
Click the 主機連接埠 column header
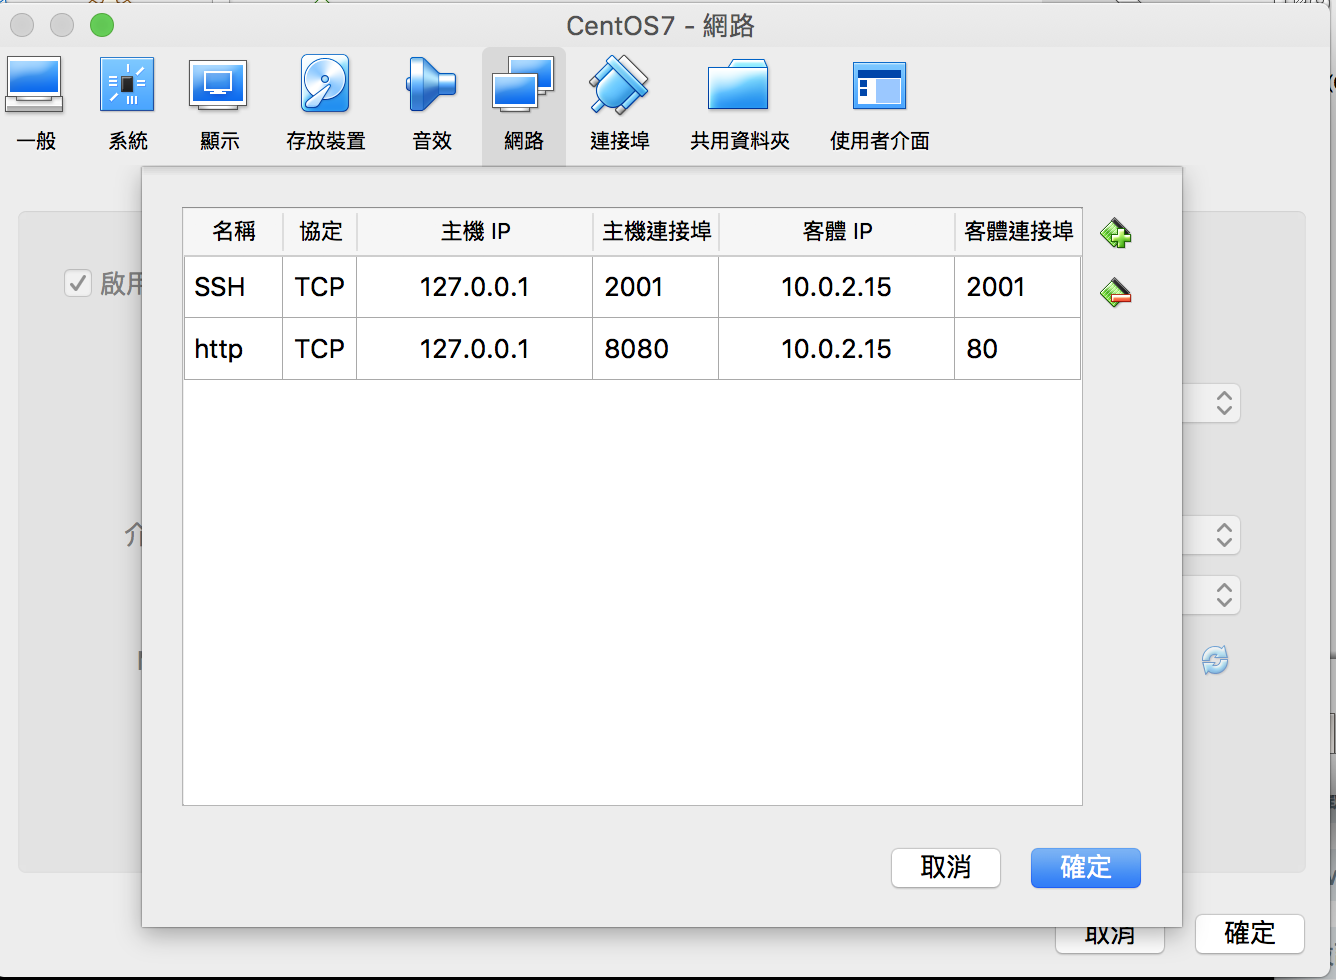[656, 232]
